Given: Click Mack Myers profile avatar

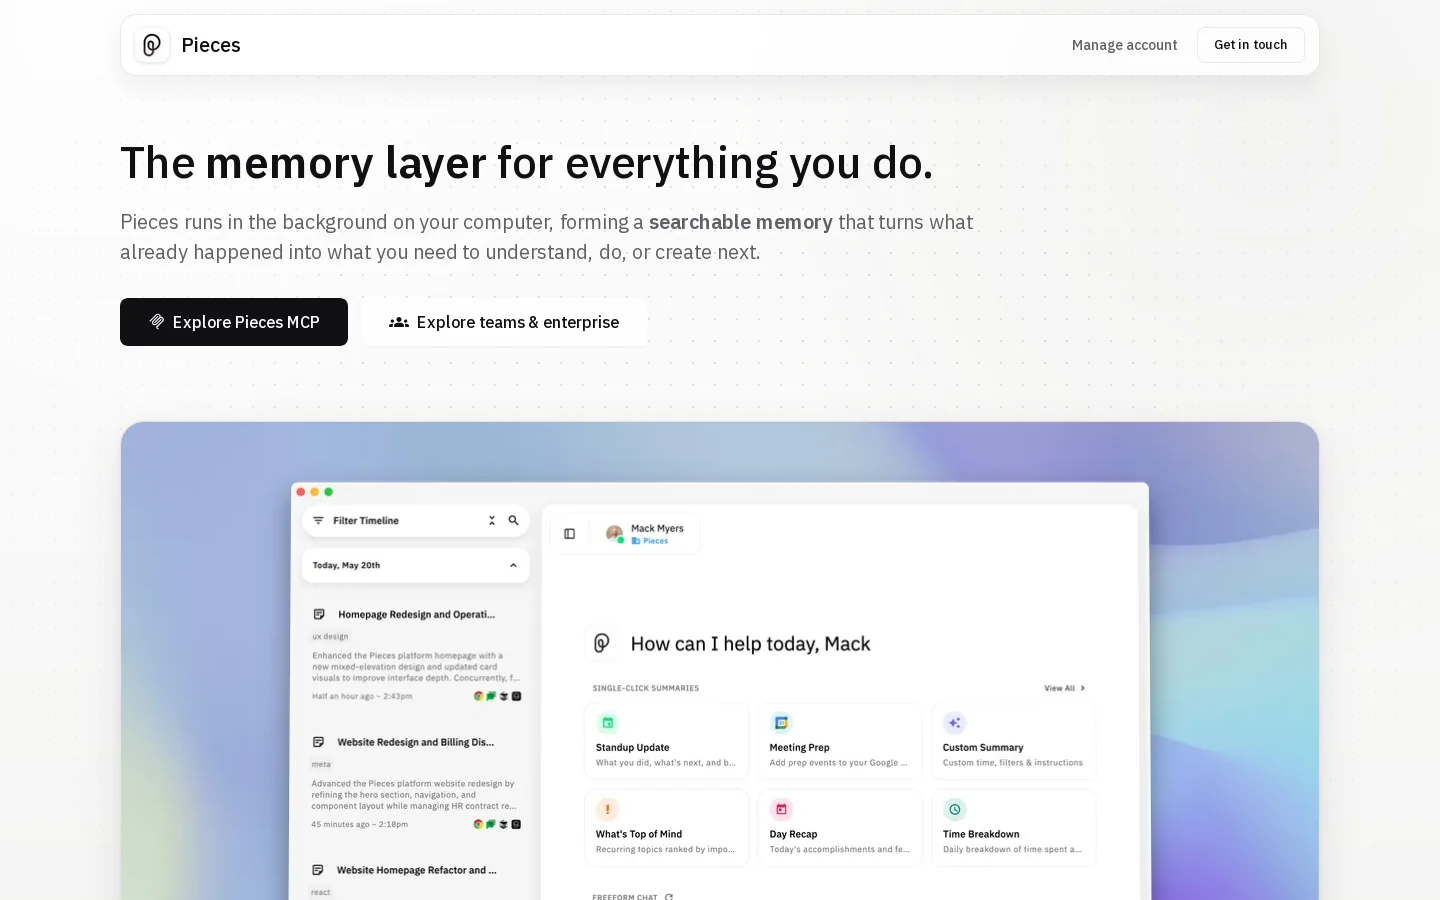Looking at the screenshot, I should 614,533.
